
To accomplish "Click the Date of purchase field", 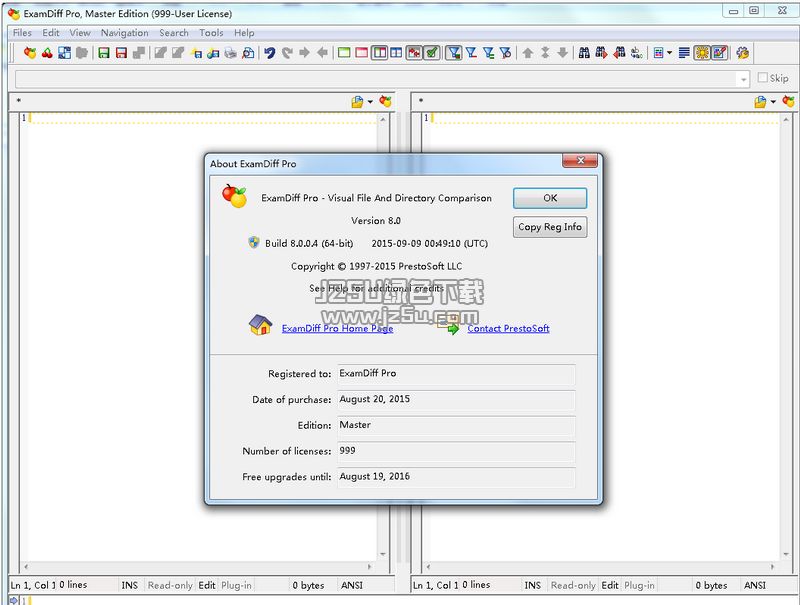I will [456, 400].
